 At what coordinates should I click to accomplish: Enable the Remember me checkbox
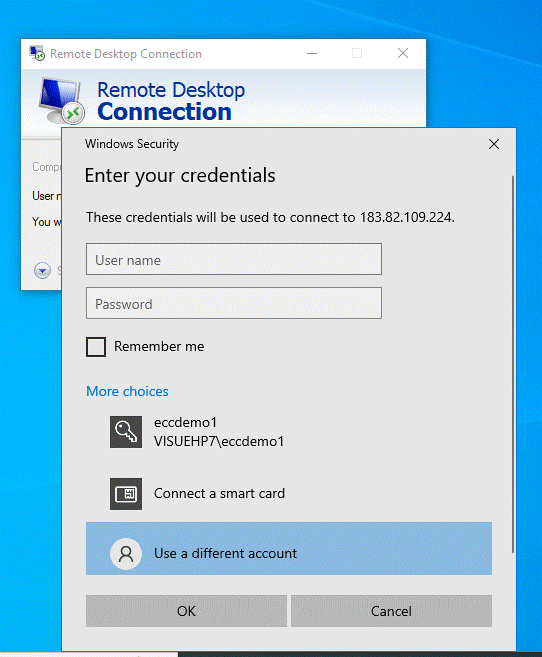pos(96,347)
